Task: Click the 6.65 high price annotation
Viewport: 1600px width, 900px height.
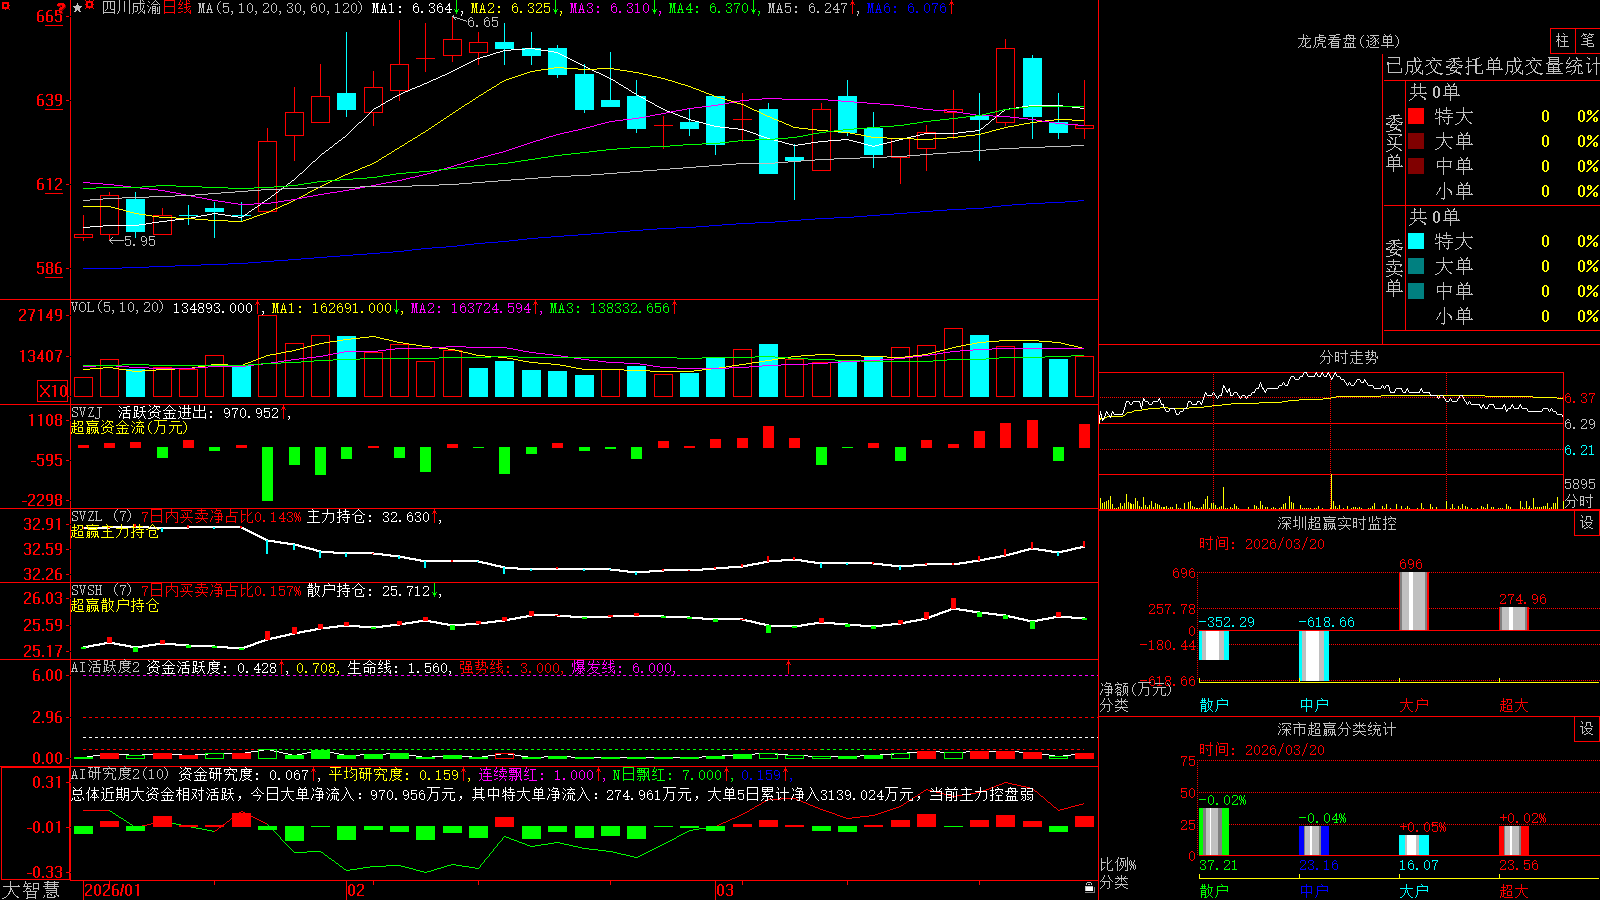Action: click(483, 22)
